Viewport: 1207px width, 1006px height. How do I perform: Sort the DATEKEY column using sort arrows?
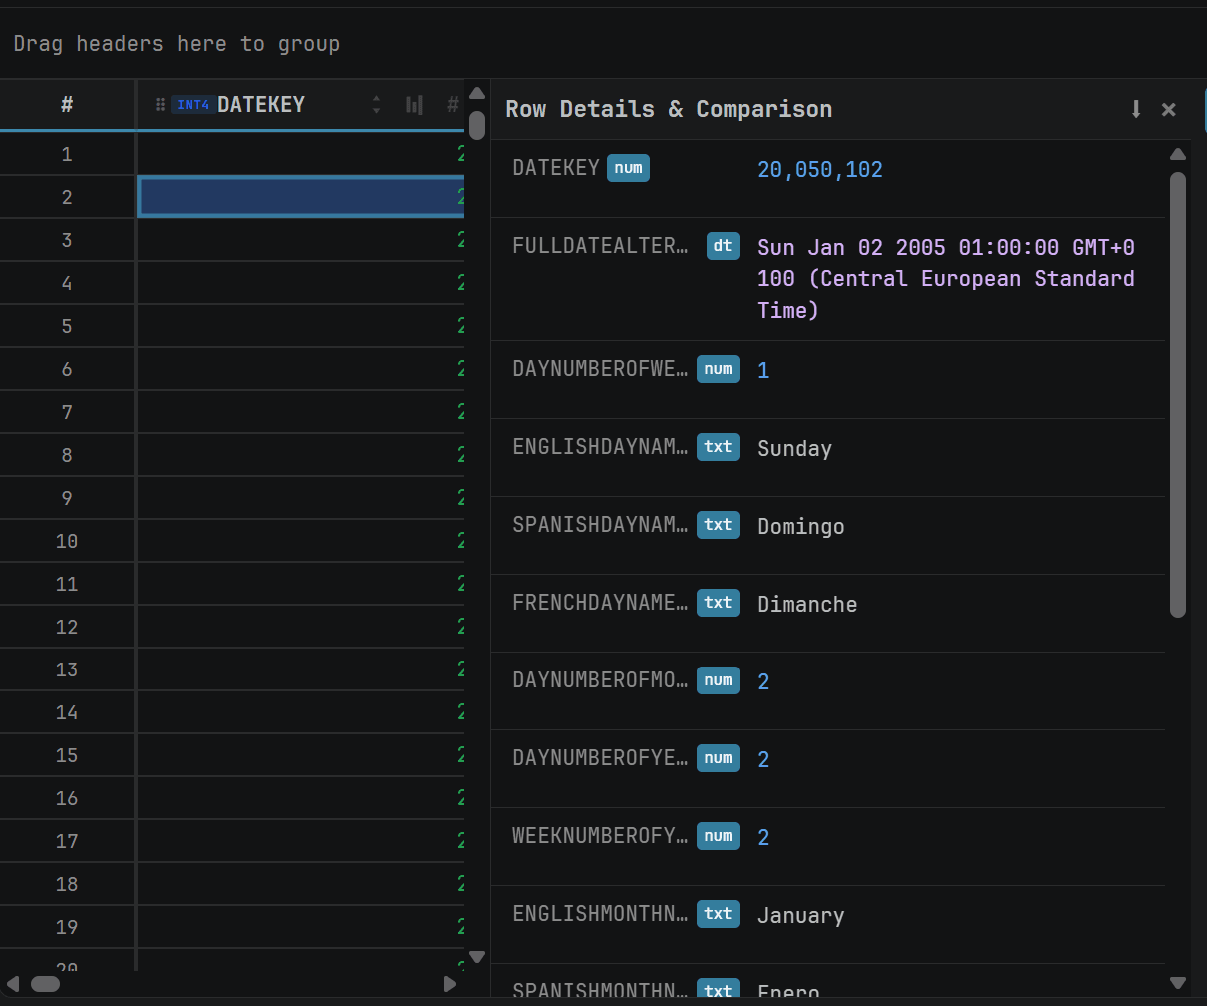pos(376,104)
